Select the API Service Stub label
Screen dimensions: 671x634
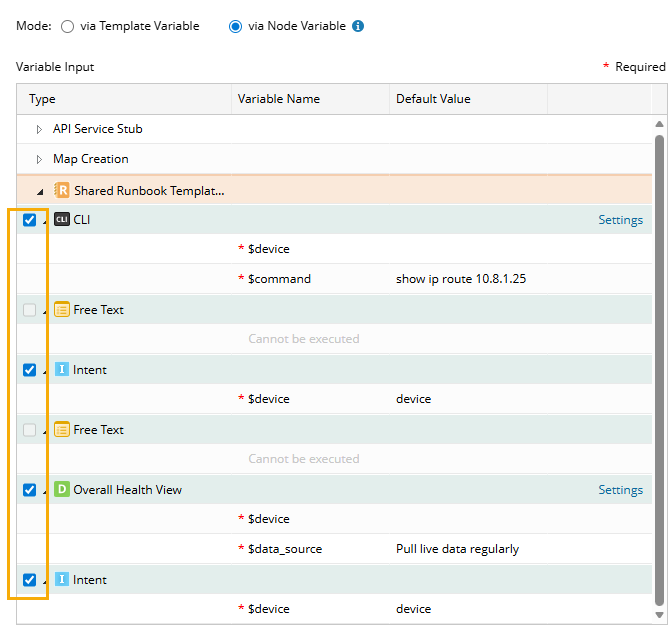click(x=98, y=129)
